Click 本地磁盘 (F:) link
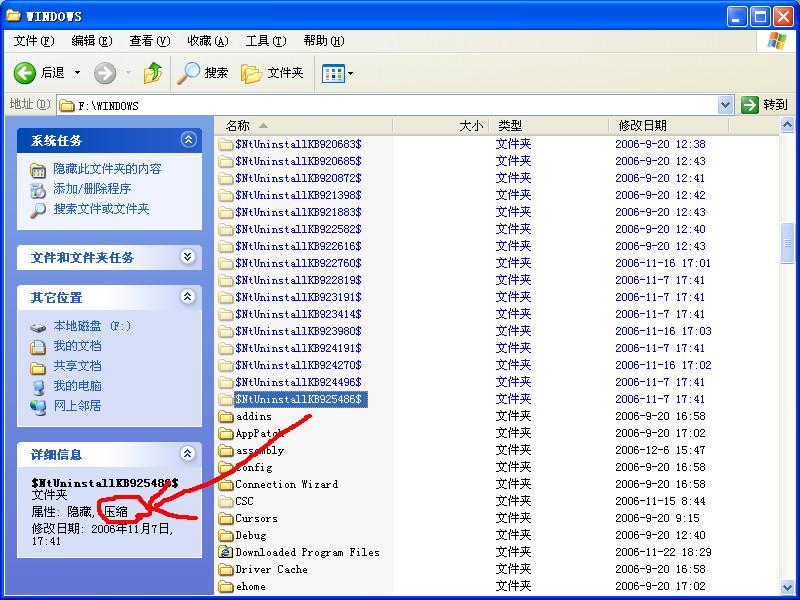Viewport: 800px width, 600px height. pos(92,326)
